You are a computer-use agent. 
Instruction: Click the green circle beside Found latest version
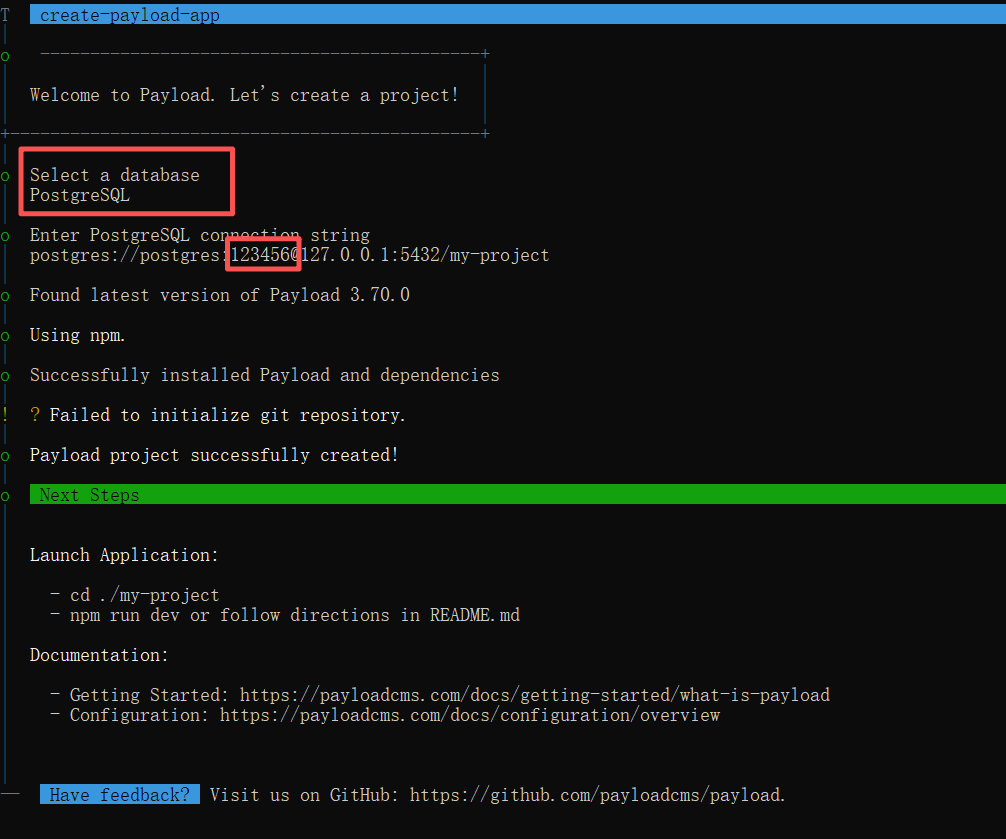coord(5,296)
